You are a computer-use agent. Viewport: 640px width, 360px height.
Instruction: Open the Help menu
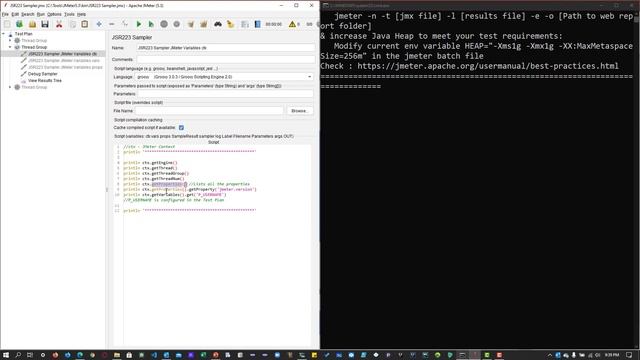click(81, 14)
